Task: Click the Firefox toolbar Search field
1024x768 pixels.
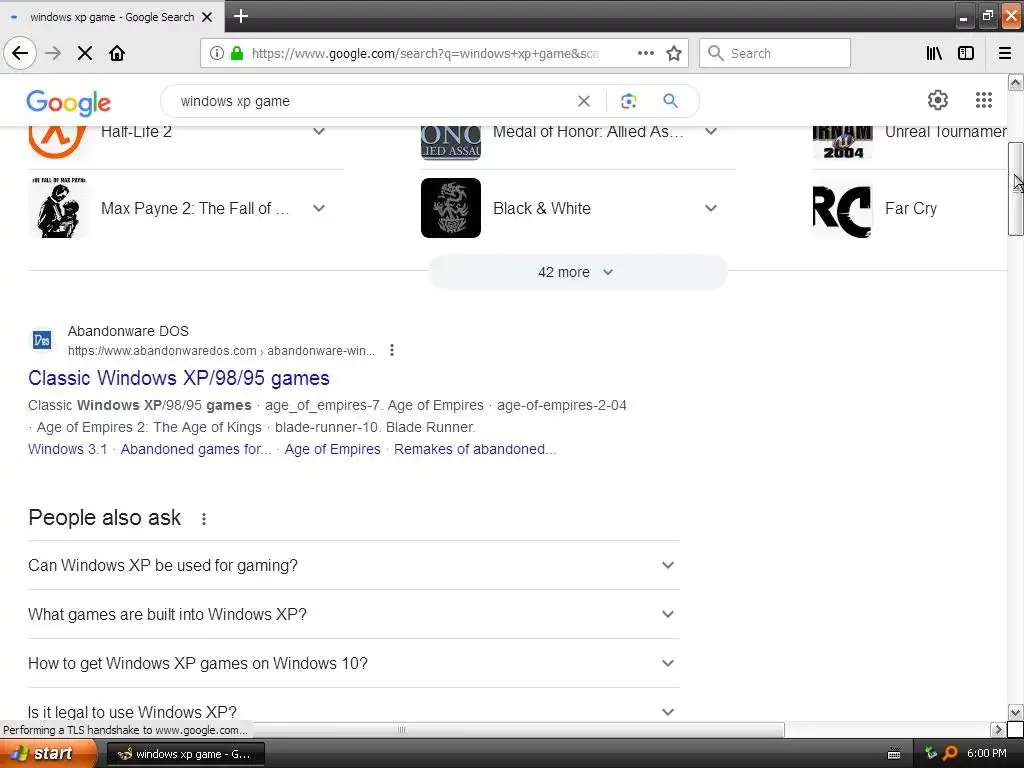Action: (775, 53)
